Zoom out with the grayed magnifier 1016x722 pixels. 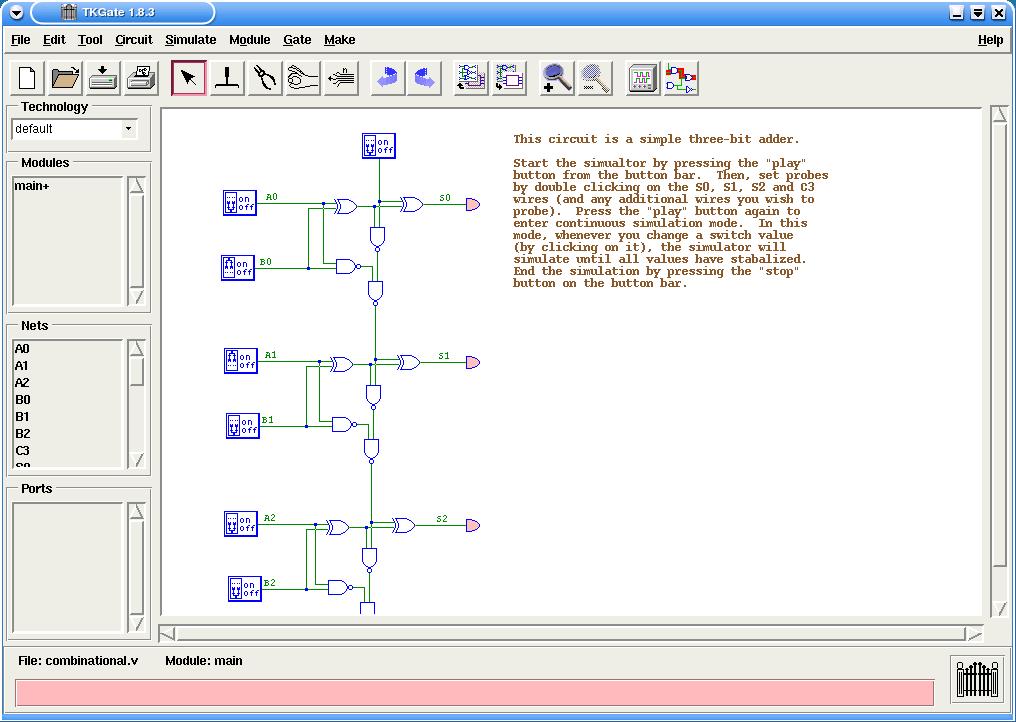pyautogui.click(x=595, y=78)
